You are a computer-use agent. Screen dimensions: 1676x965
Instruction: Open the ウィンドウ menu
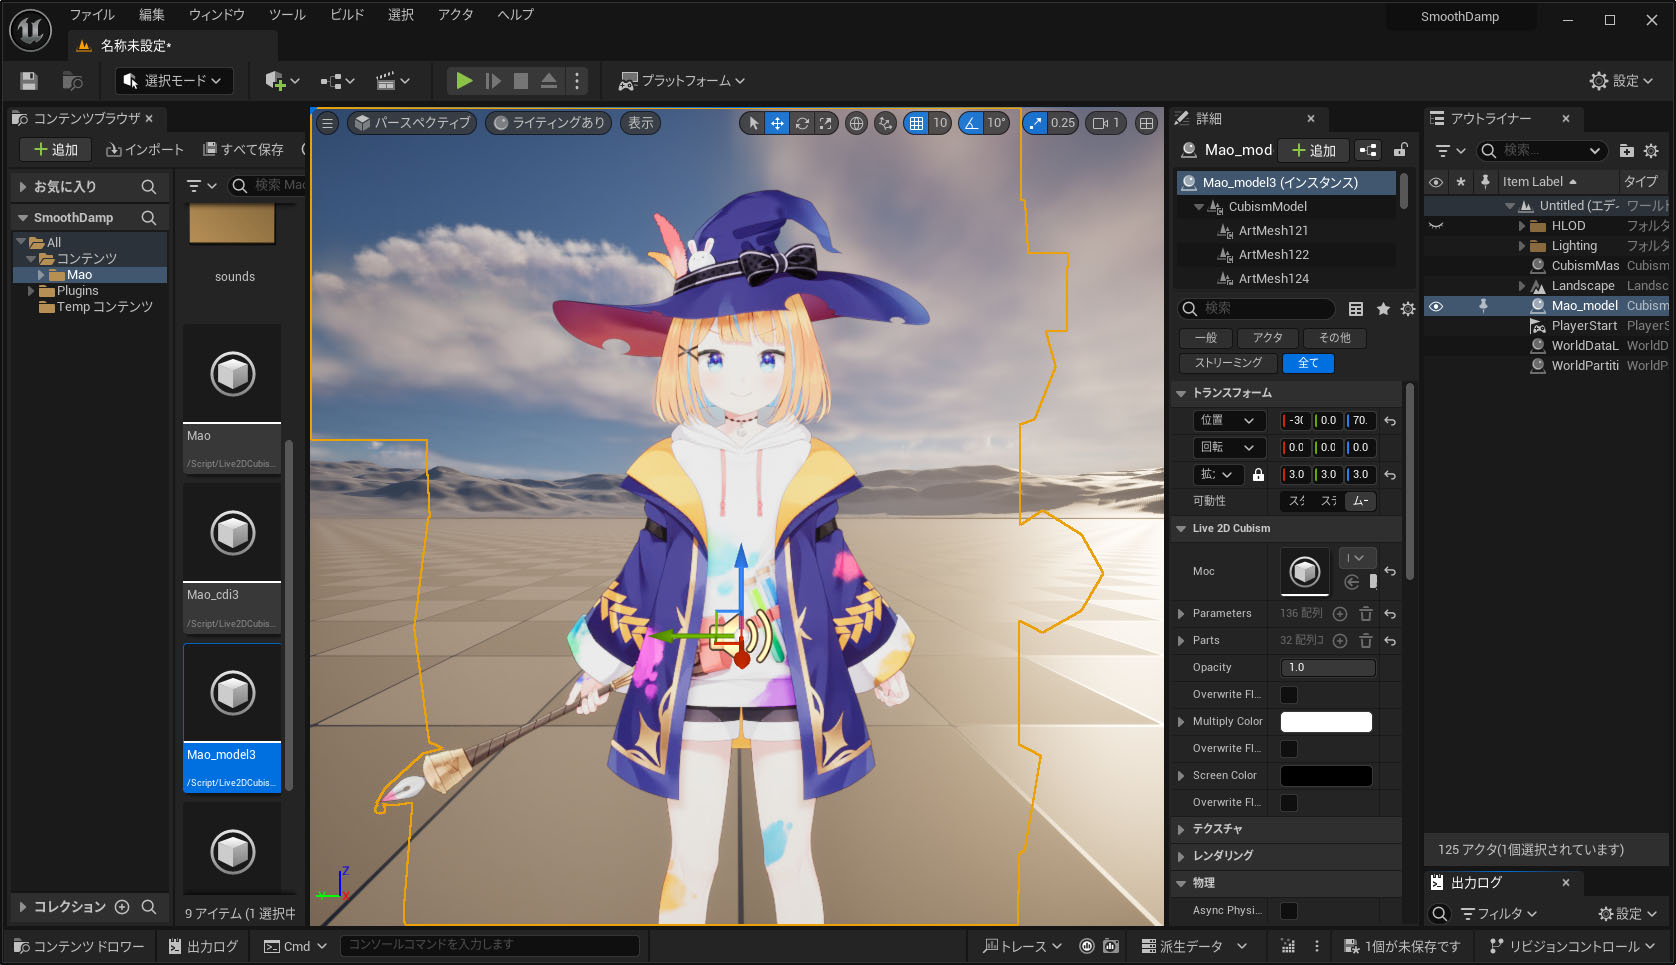[x=217, y=15]
